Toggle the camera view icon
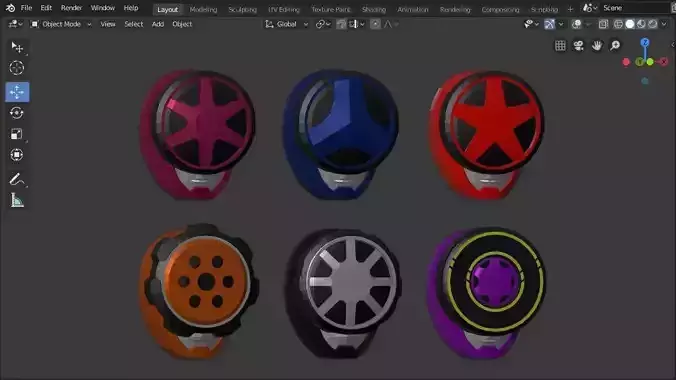 579,45
